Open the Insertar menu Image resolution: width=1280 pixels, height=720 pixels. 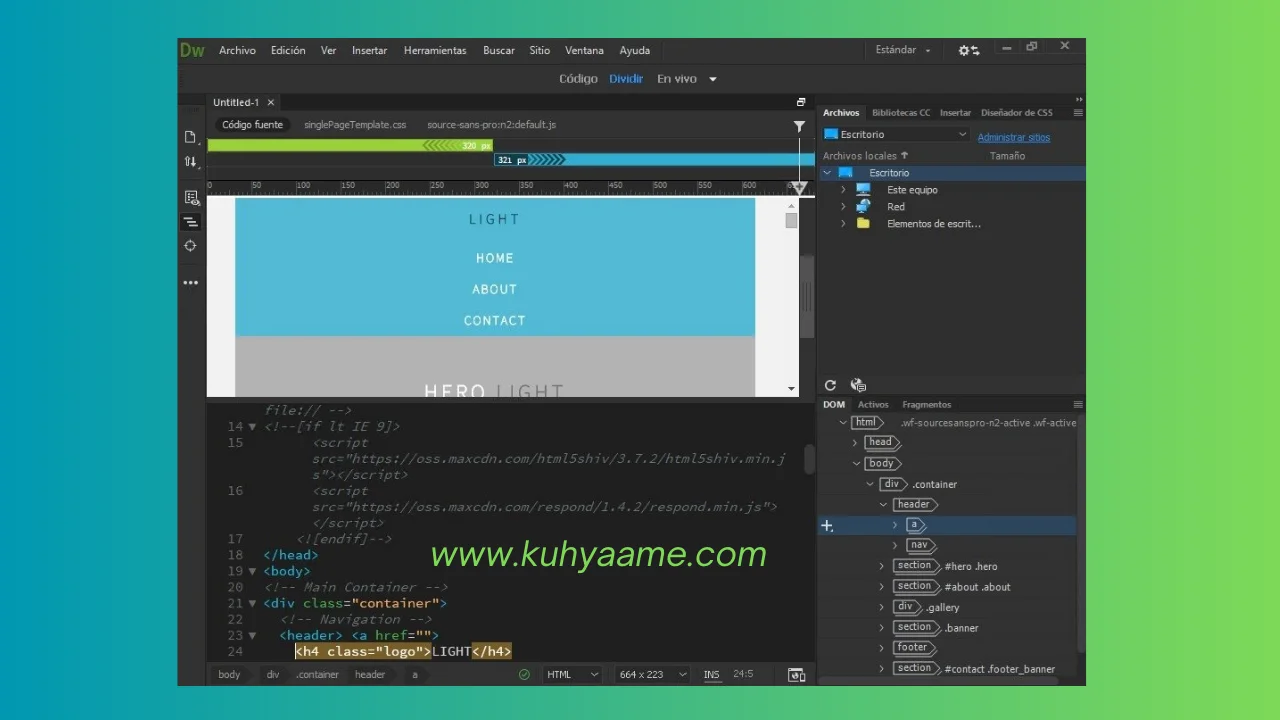pyautogui.click(x=369, y=50)
